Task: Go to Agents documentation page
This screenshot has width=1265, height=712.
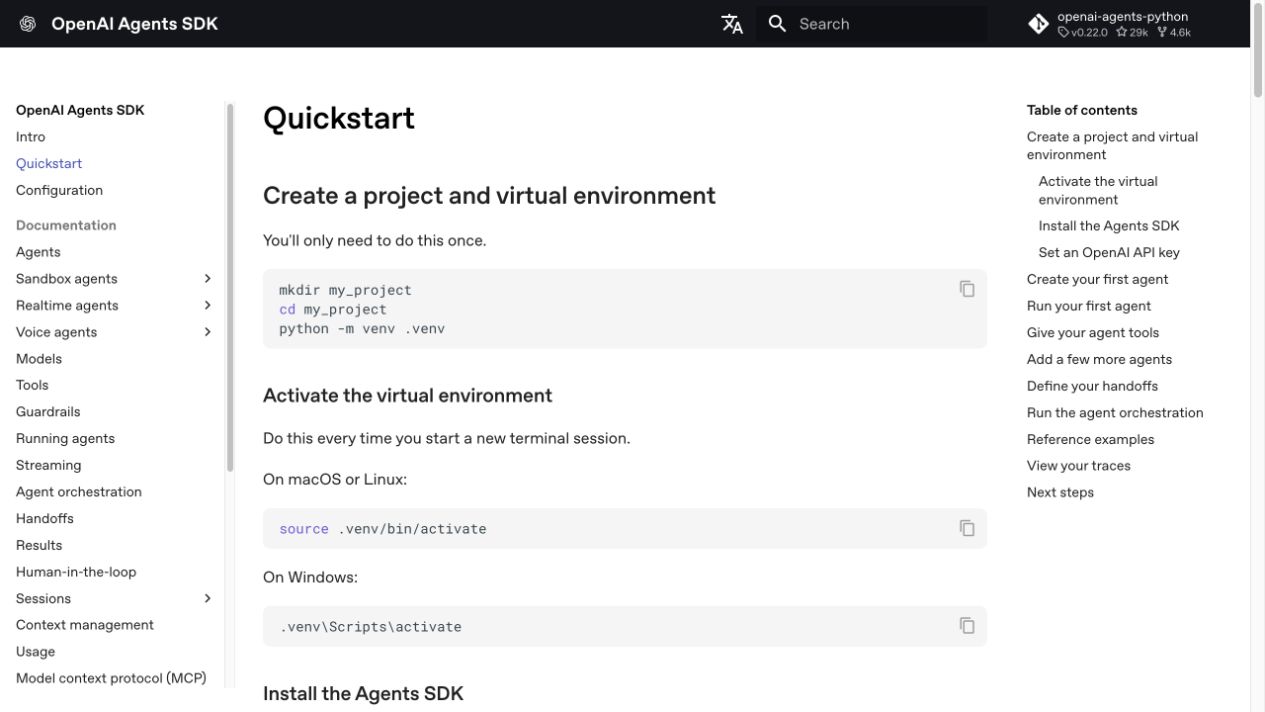Action: click(38, 252)
